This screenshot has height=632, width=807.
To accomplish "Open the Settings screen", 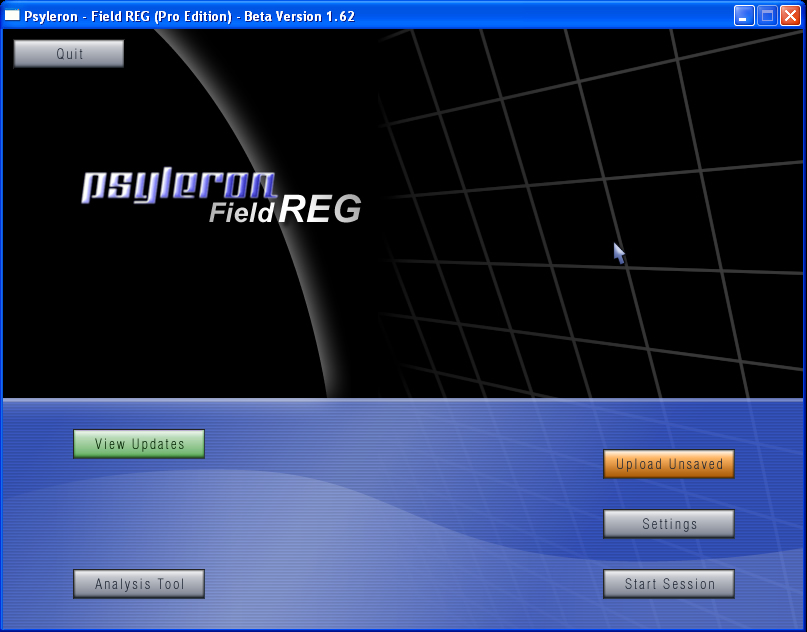I will [x=669, y=523].
